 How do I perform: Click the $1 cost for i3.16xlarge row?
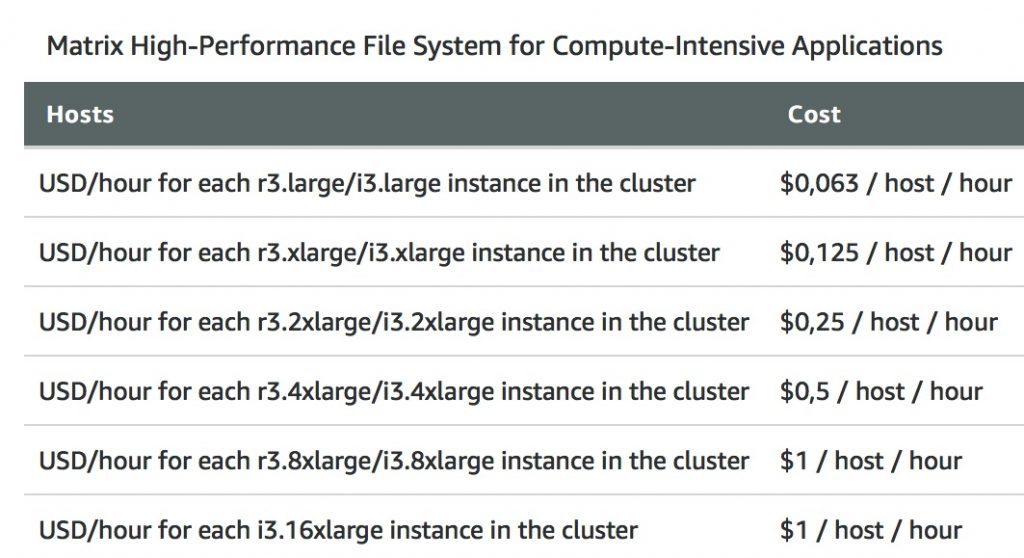(x=871, y=530)
